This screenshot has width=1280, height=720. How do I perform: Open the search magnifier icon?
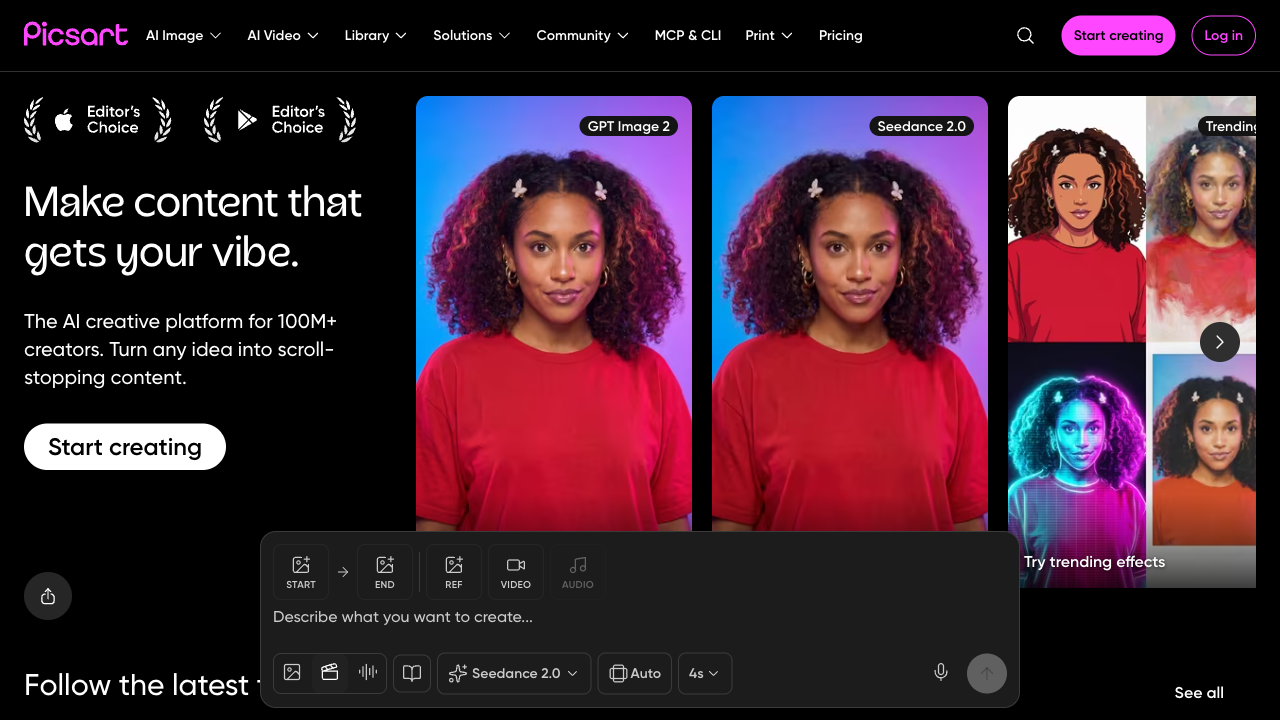pyautogui.click(x=1025, y=35)
